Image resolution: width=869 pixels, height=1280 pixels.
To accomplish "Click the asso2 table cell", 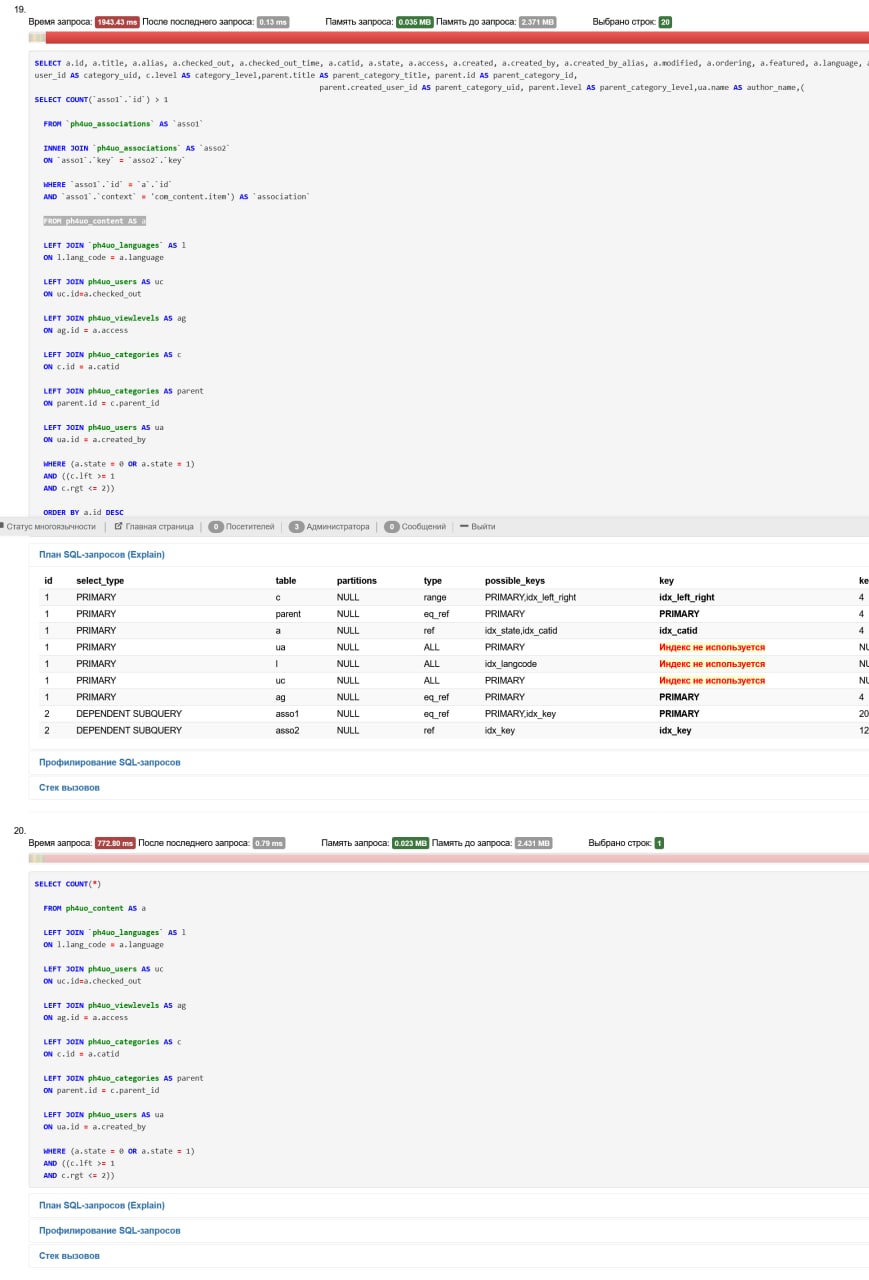I will tap(288, 731).
